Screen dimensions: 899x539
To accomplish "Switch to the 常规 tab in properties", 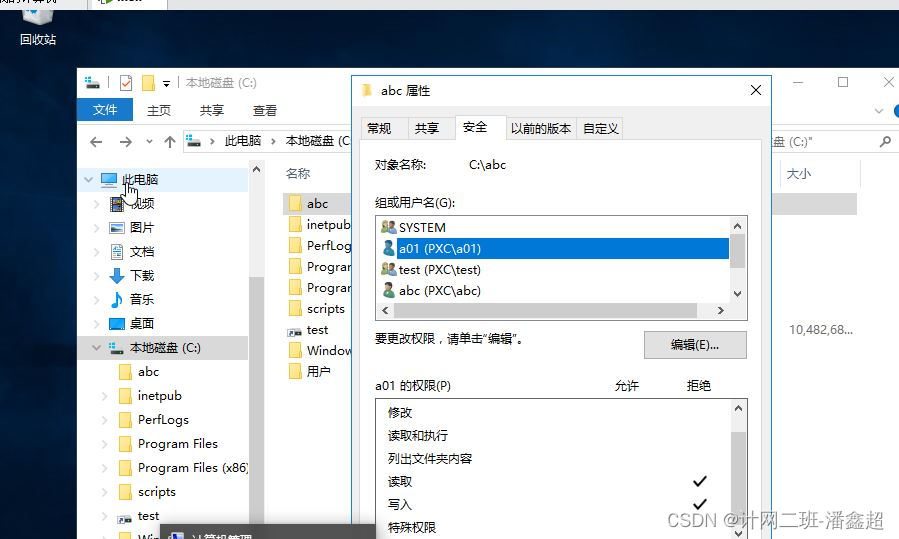I will 379,128.
